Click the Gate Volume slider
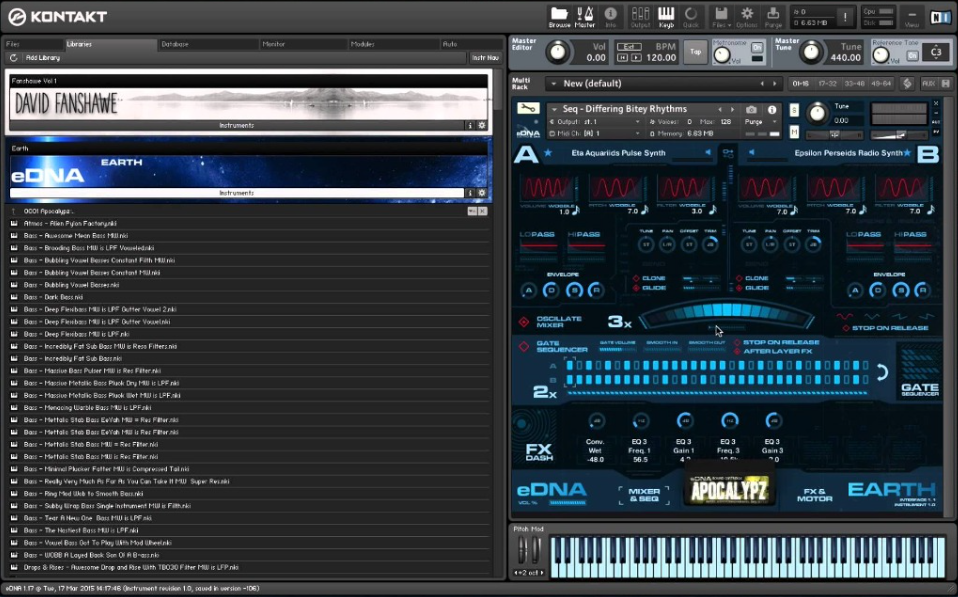 tap(617, 349)
